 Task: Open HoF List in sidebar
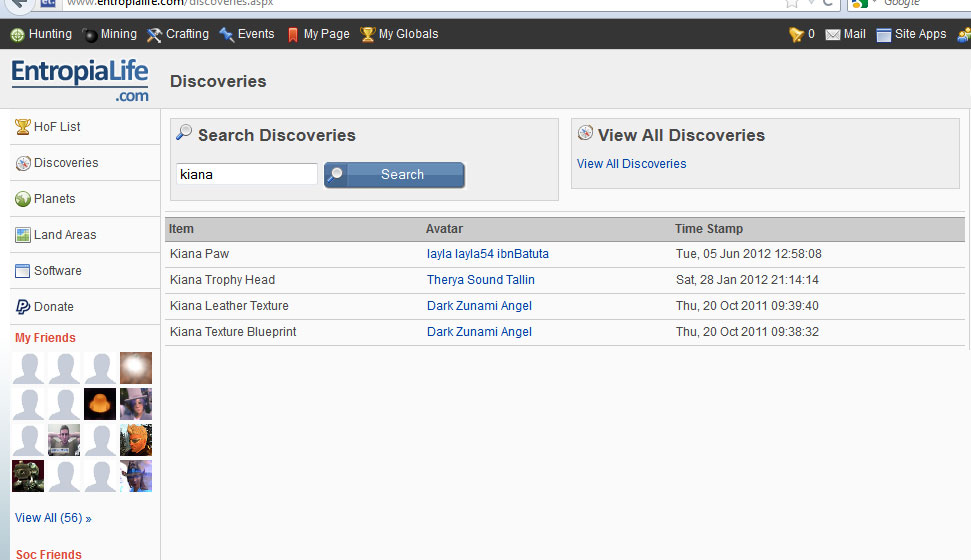[x=57, y=126]
